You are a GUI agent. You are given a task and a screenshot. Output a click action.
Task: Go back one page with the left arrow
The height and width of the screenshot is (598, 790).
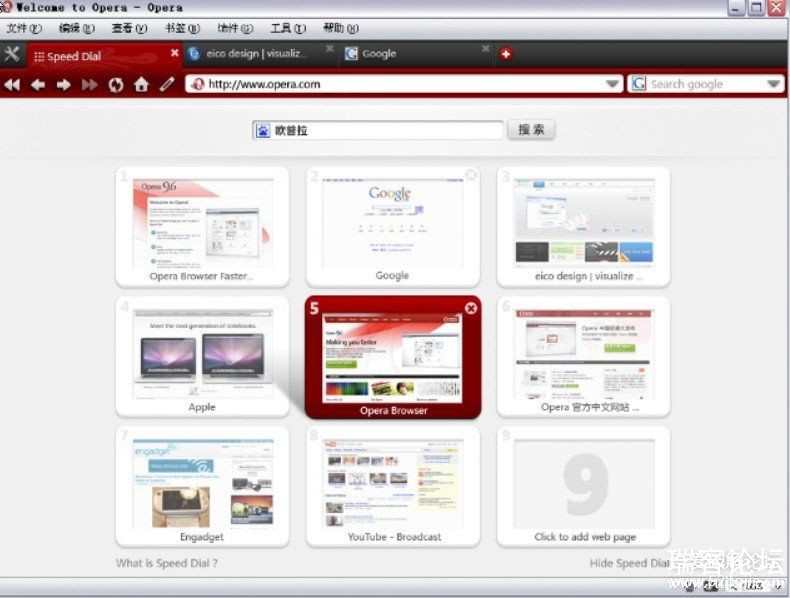38,84
